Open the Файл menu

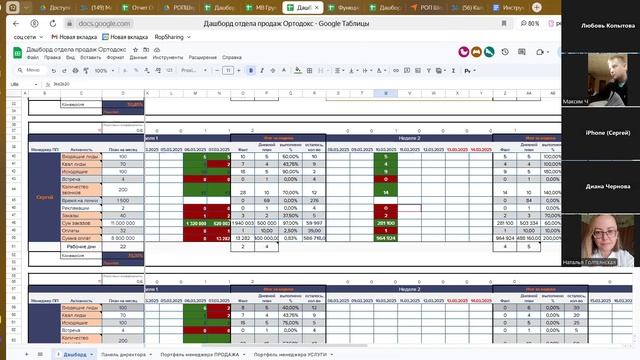pos(33,58)
